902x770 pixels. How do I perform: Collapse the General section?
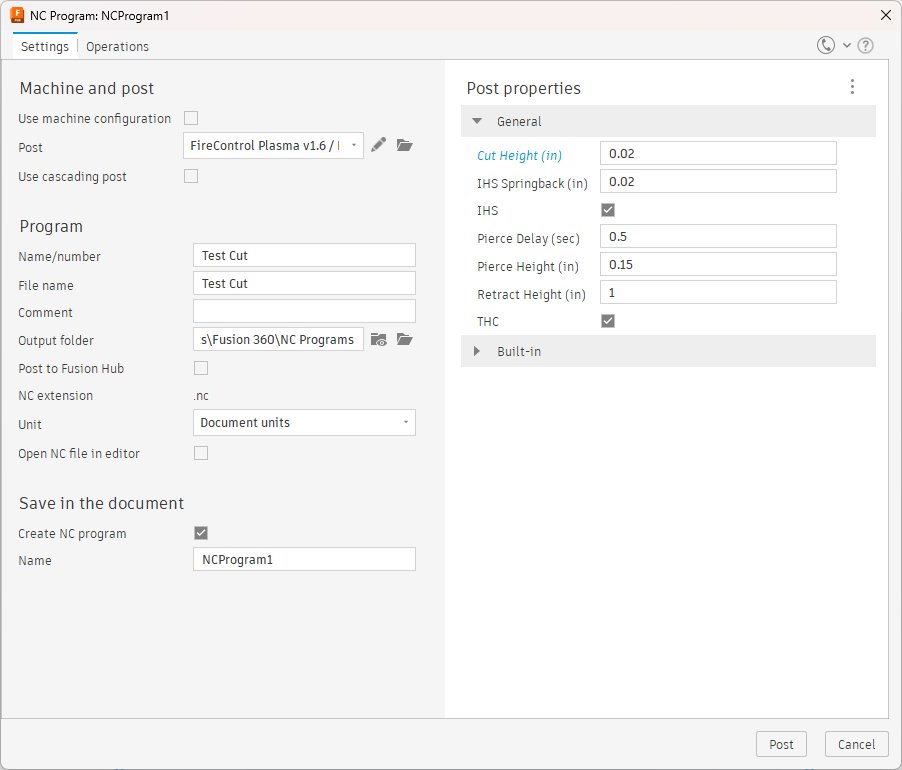(x=477, y=121)
